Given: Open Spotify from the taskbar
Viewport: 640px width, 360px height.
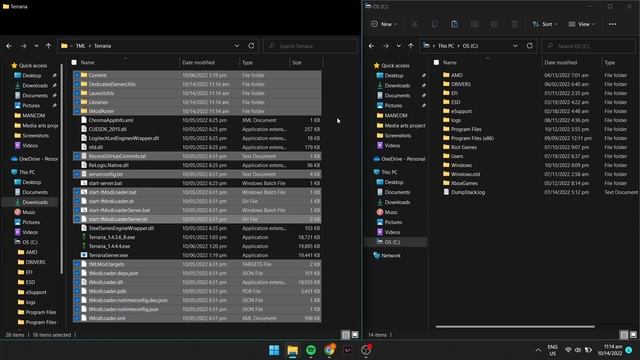Looking at the screenshot, I should [311, 350].
